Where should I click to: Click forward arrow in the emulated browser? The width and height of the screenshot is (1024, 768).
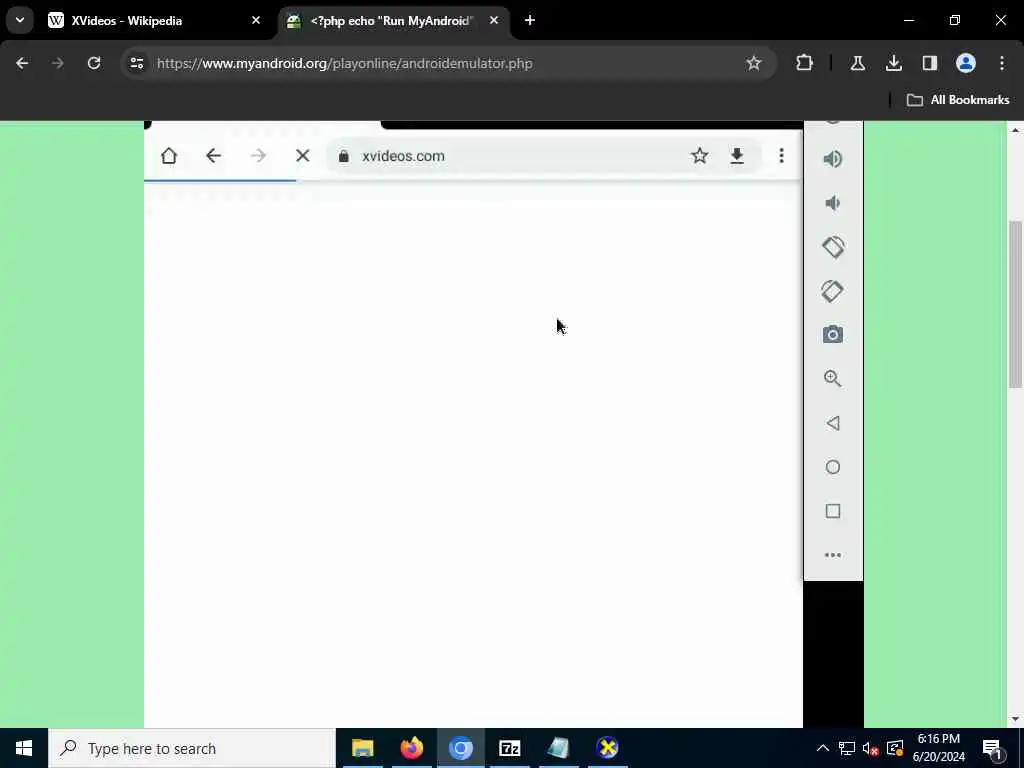pyautogui.click(x=258, y=155)
